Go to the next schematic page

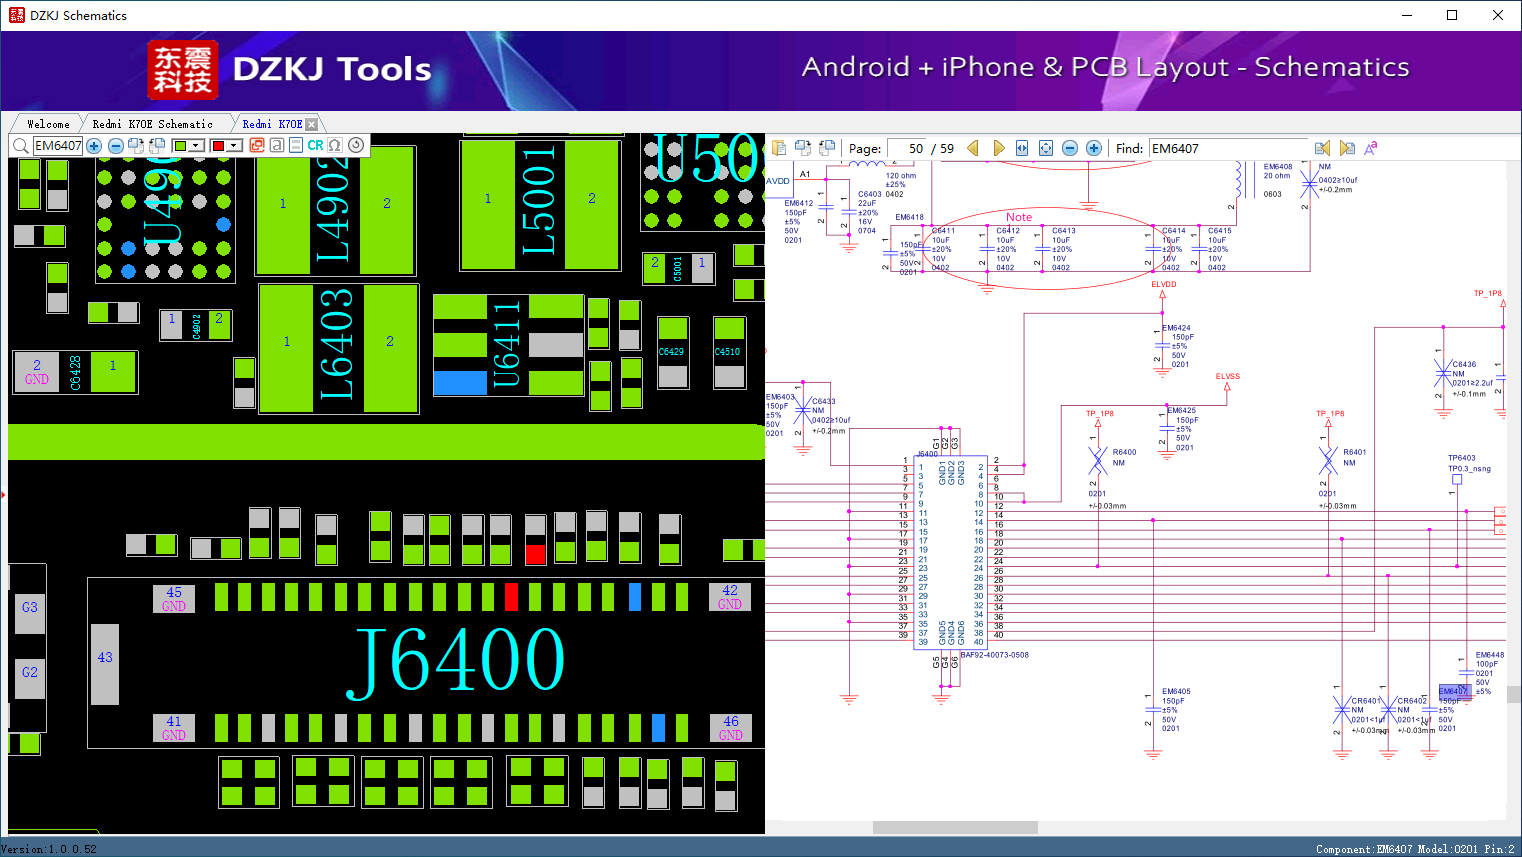pos(998,148)
